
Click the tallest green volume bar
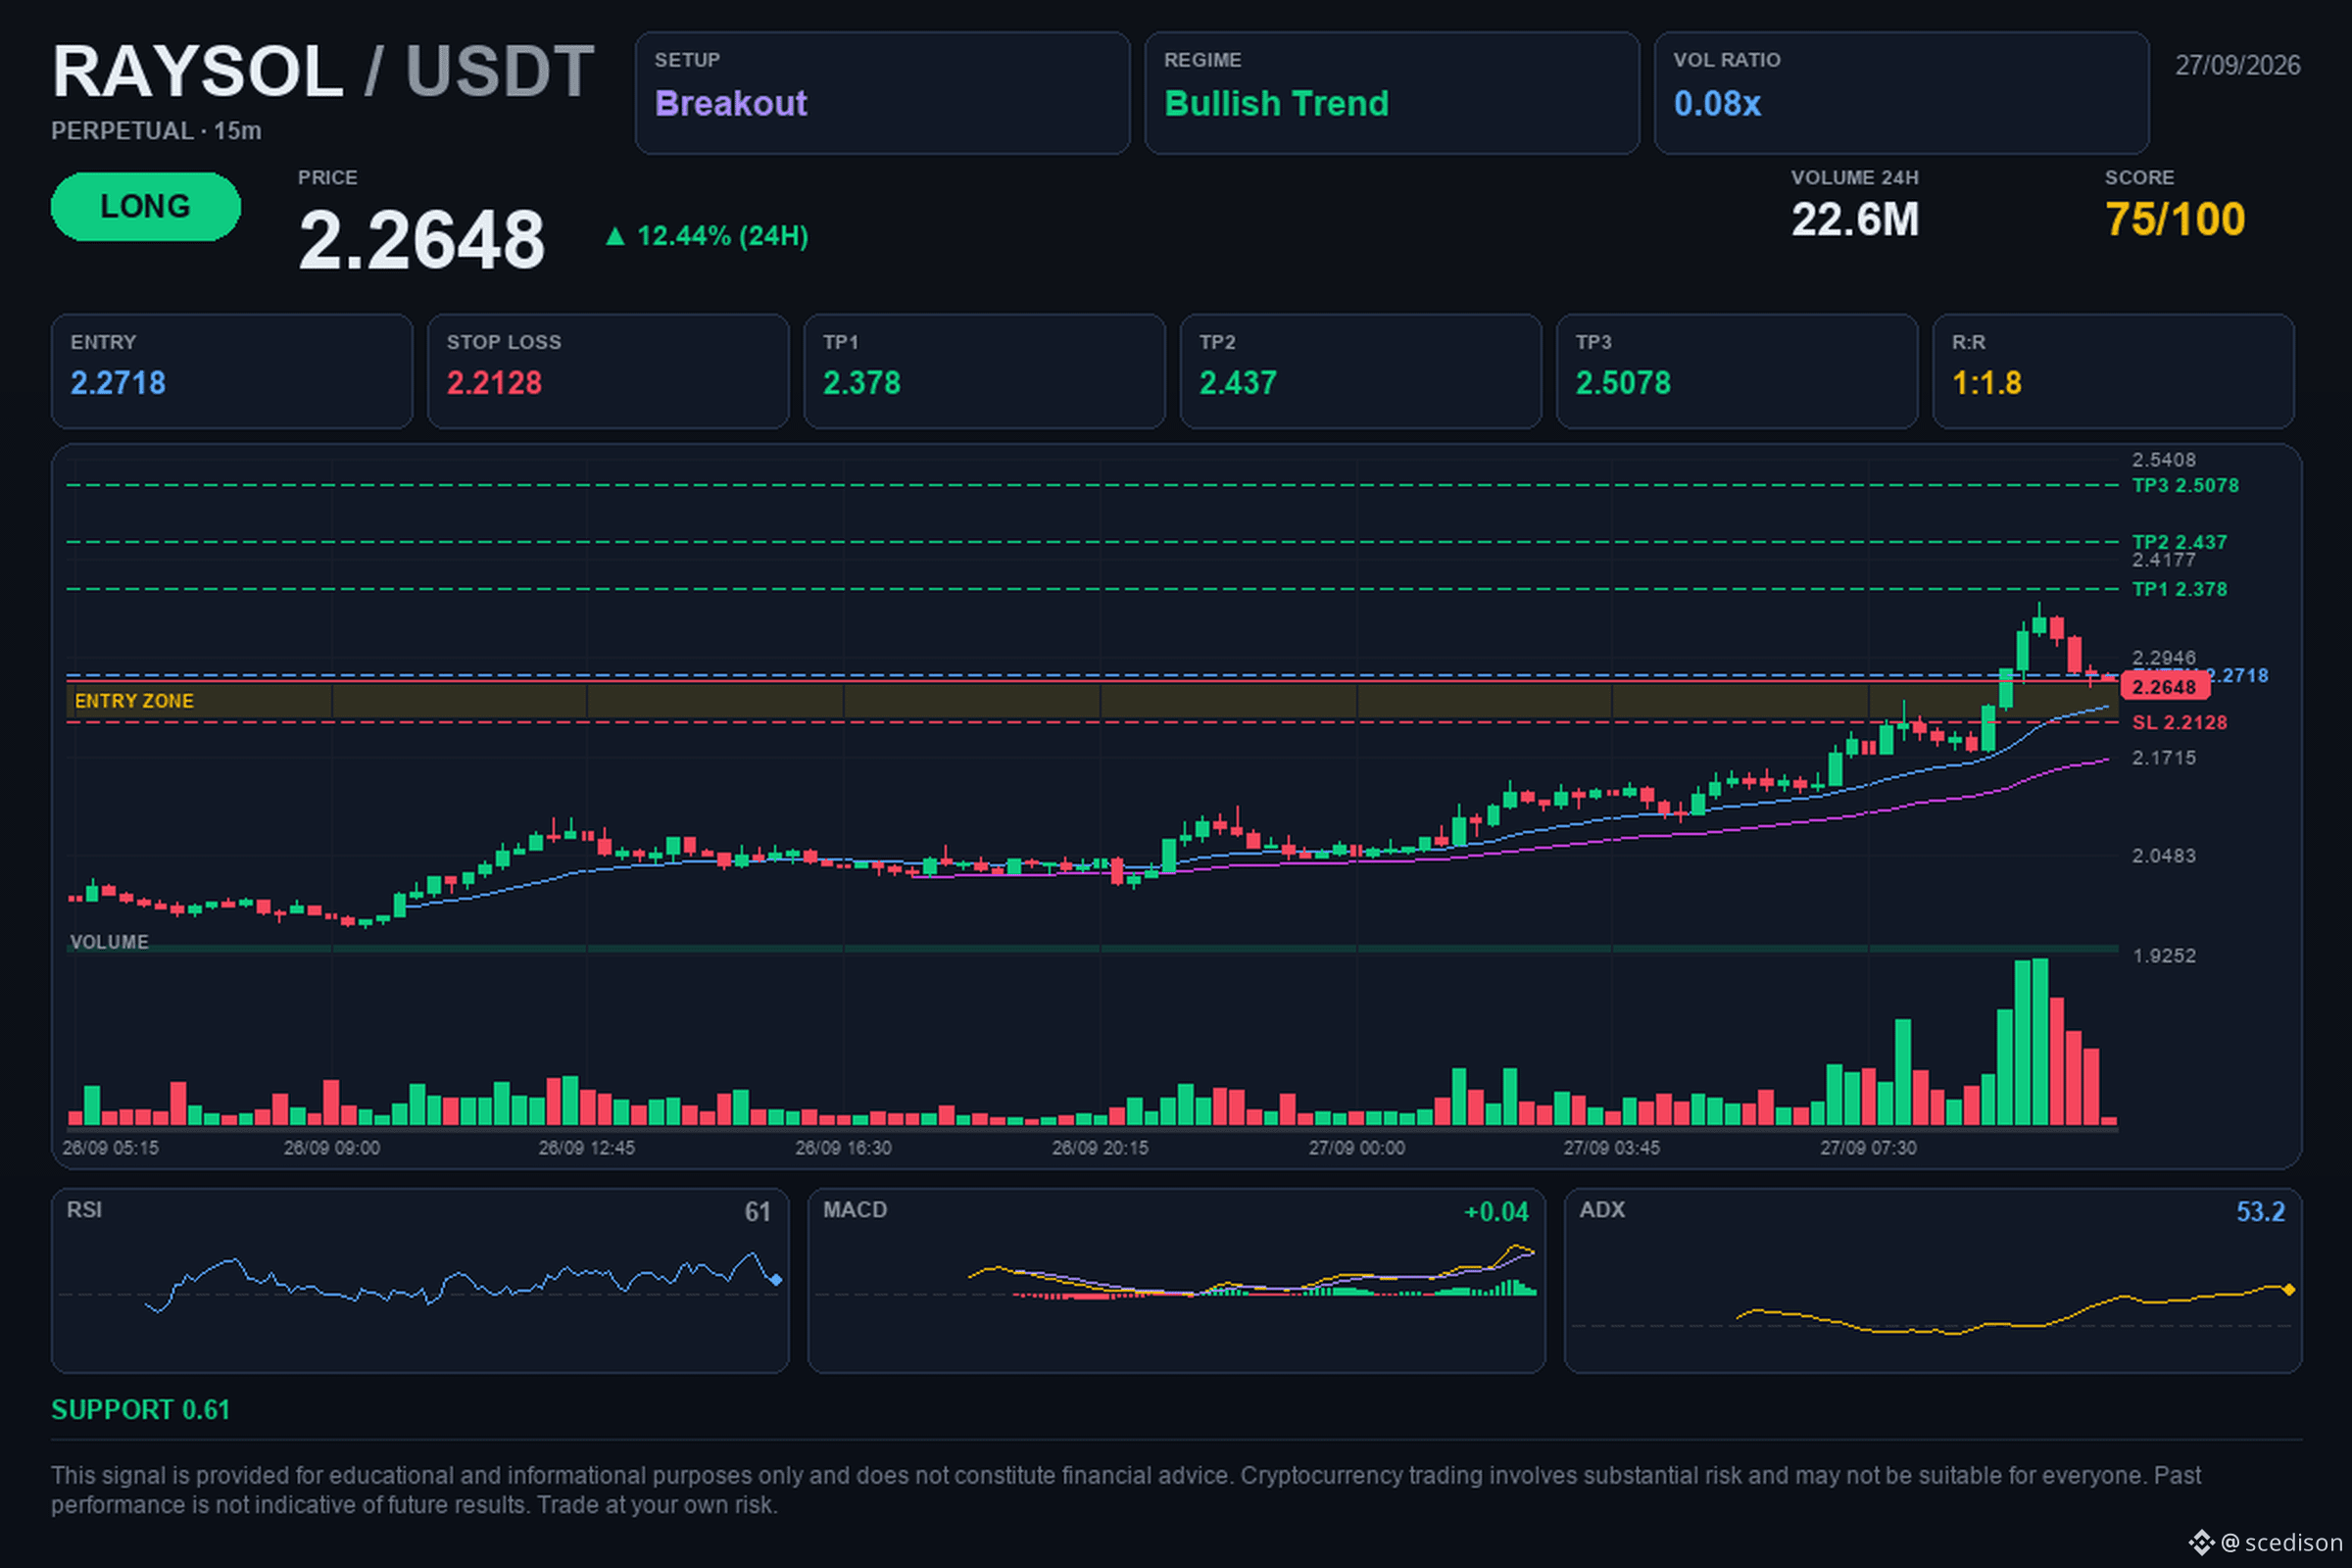click(x=2040, y=1042)
